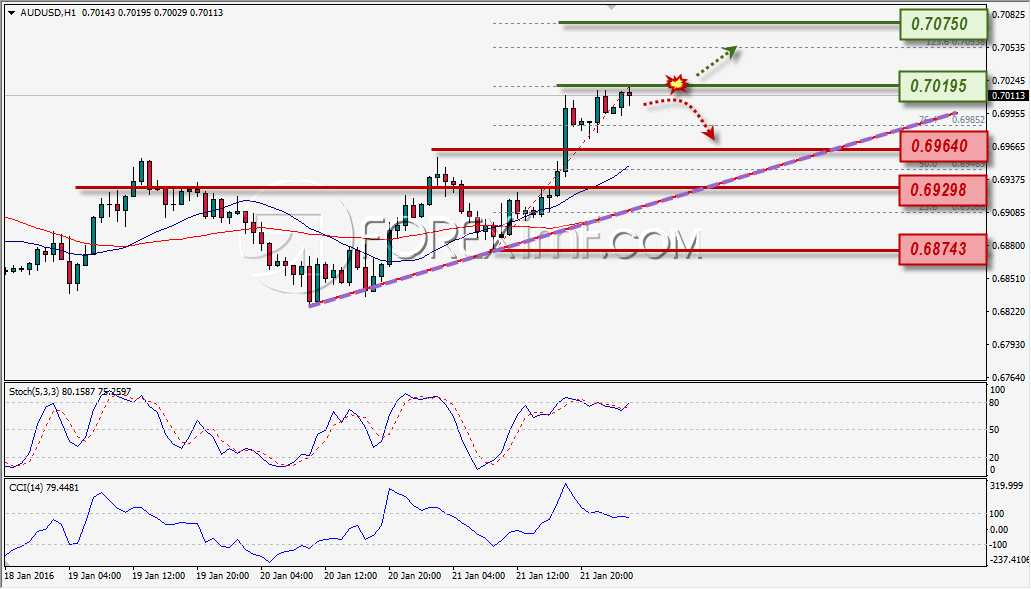The image size is (1031, 589).
Task: Select the red 0.69298 support label
Action: click(x=942, y=190)
